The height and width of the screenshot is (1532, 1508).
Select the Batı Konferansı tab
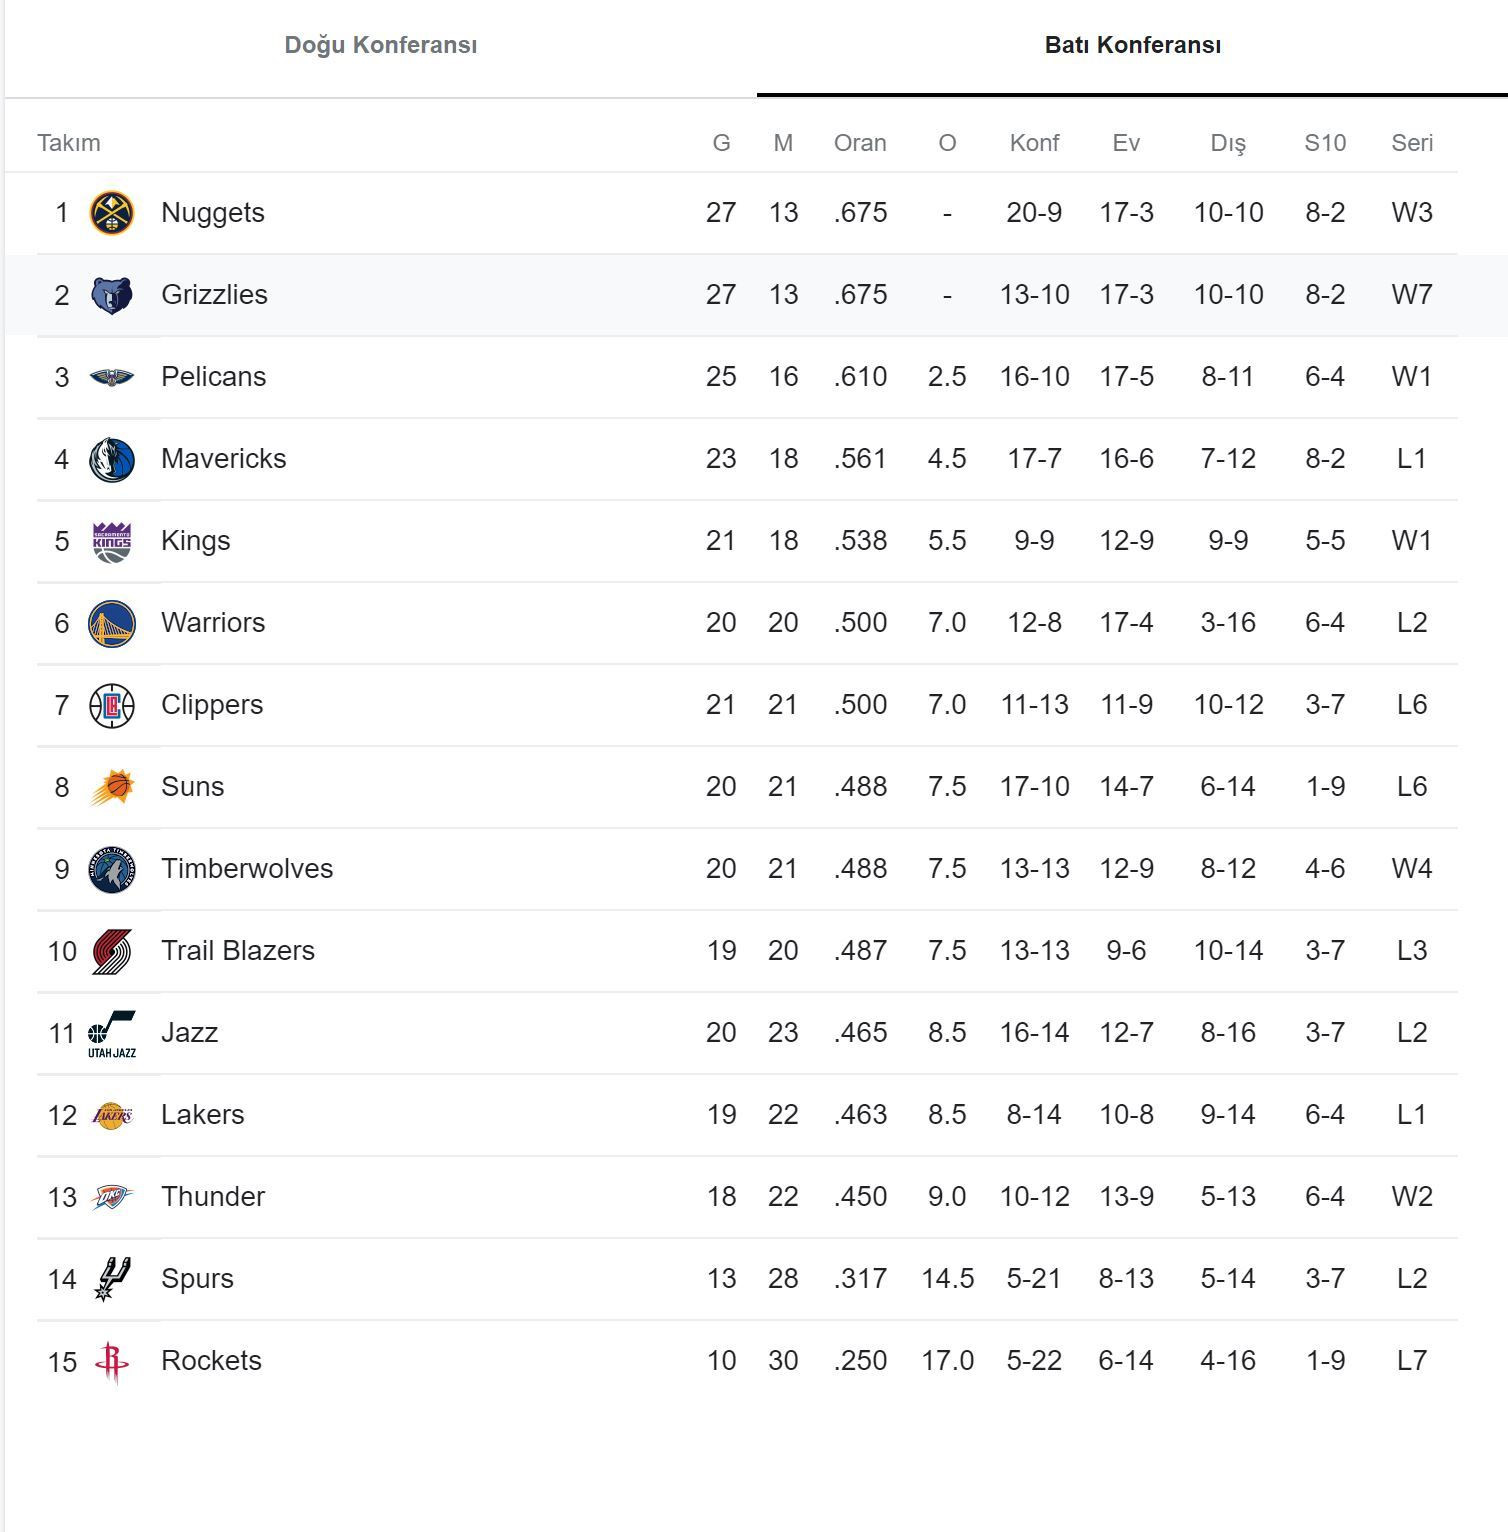[1132, 45]
